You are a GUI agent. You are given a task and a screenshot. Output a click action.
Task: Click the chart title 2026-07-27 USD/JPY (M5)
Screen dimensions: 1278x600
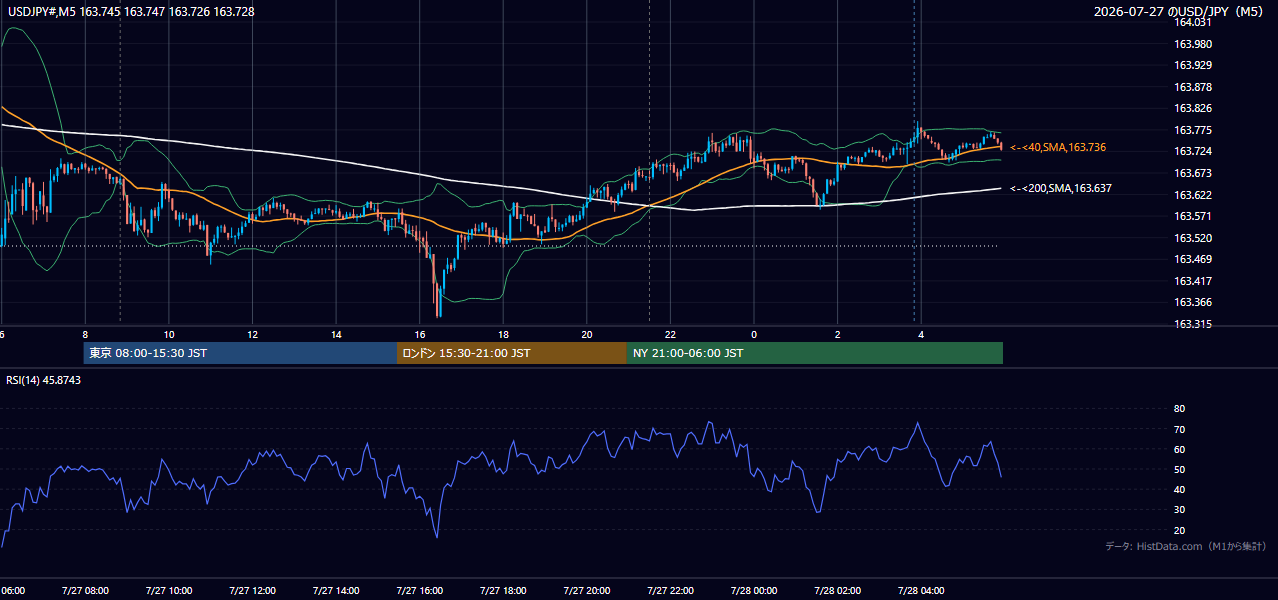point(1180,12)
